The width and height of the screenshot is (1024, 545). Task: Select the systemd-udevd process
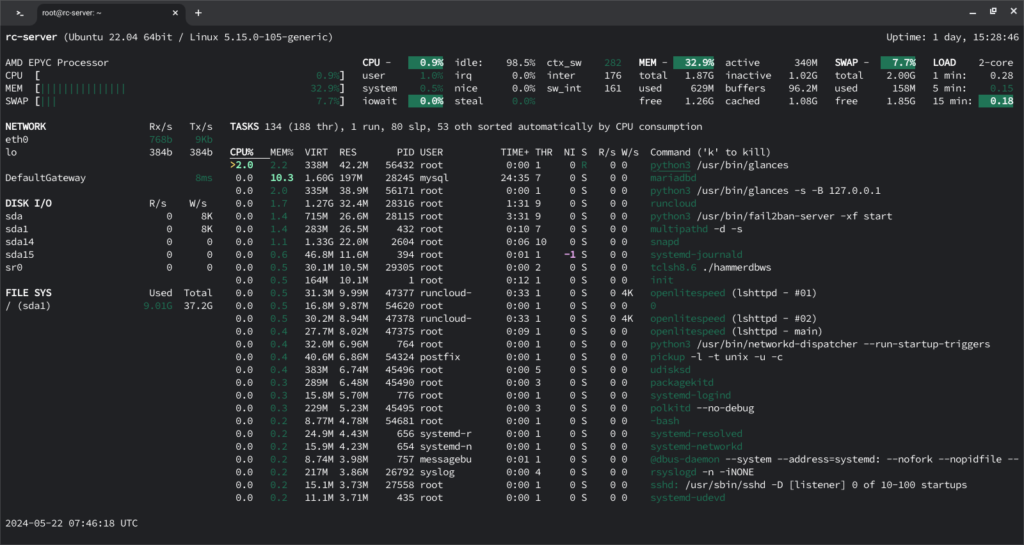coord(688,497)
